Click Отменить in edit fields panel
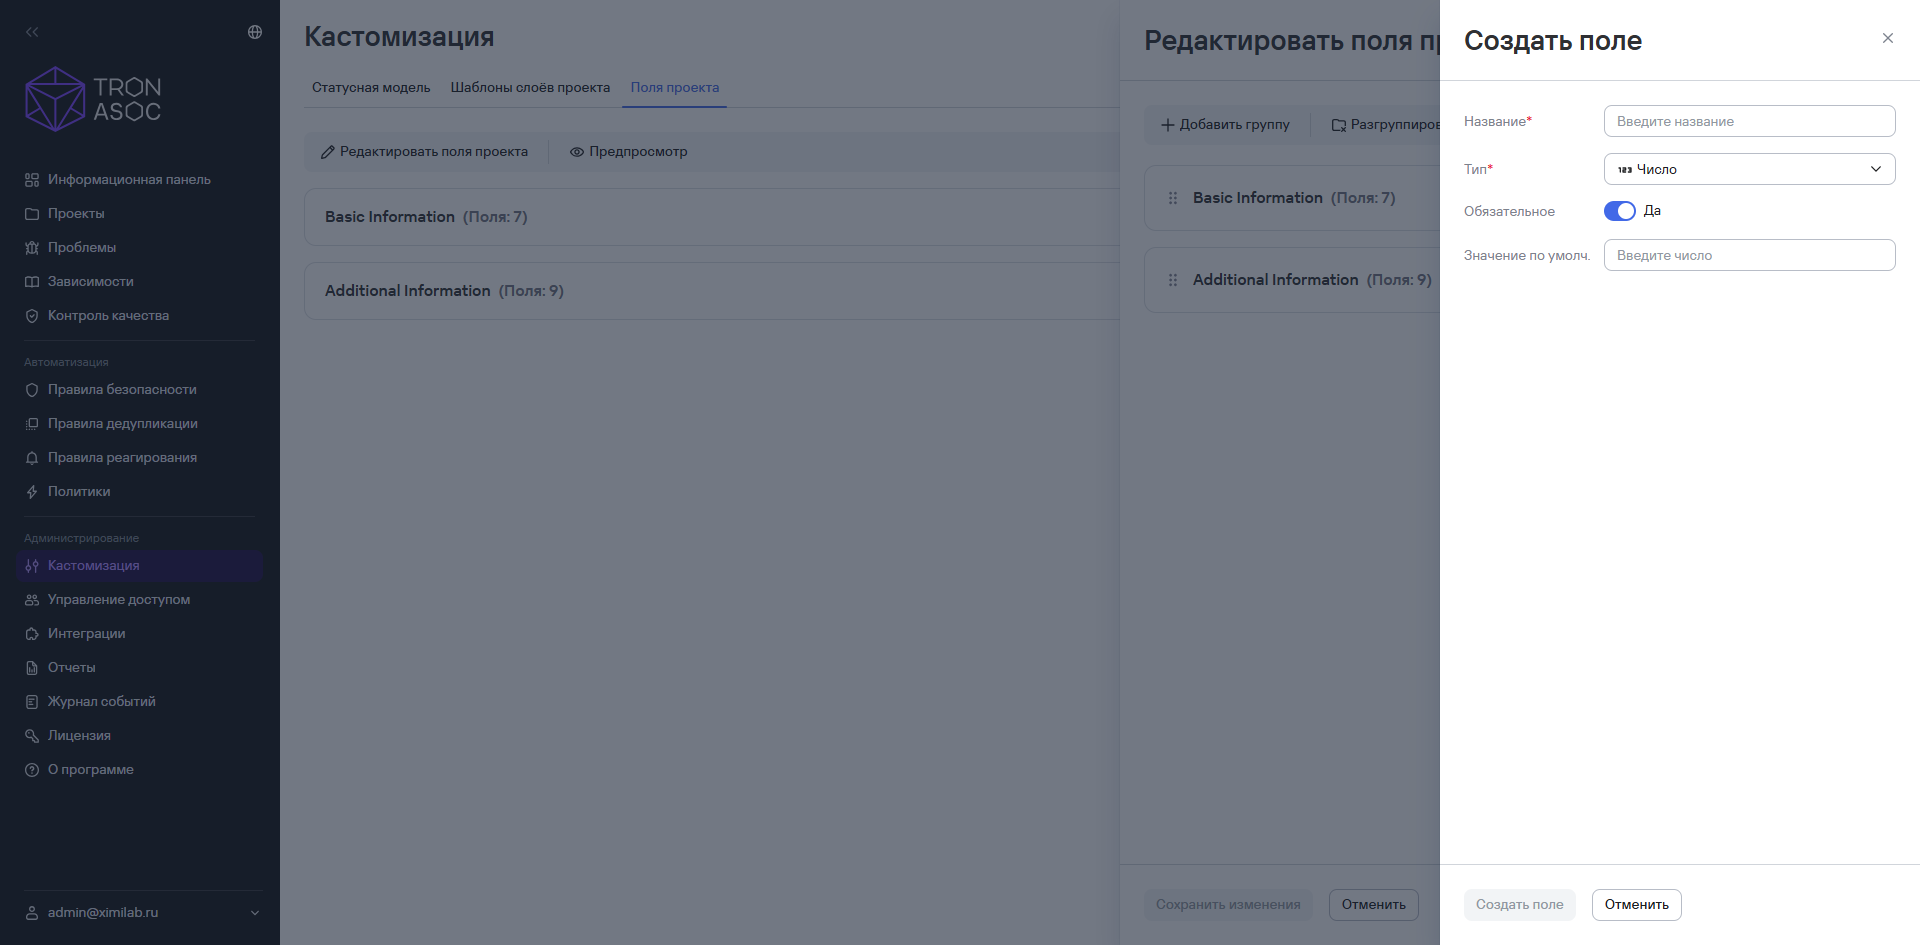This screenshot has width=1920, height=945. click(x=1374, y=905)
